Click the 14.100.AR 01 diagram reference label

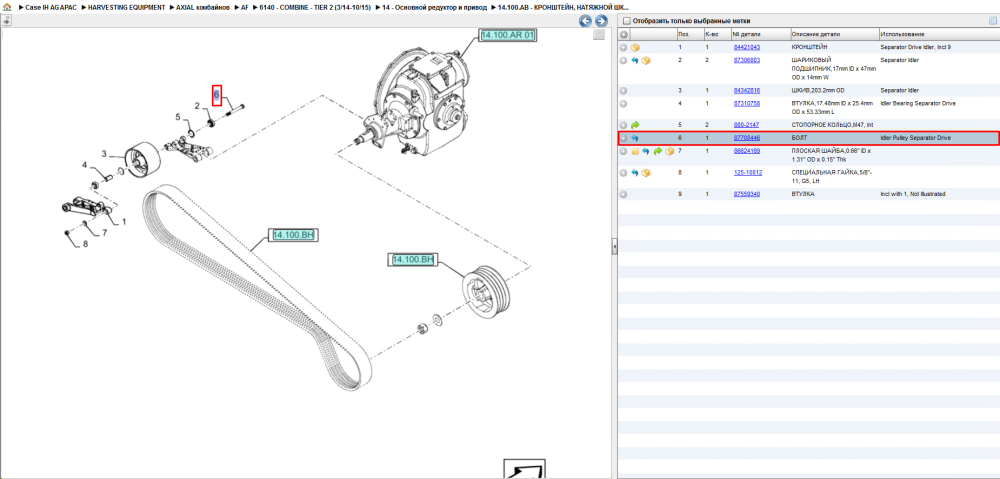pos(507,35)
